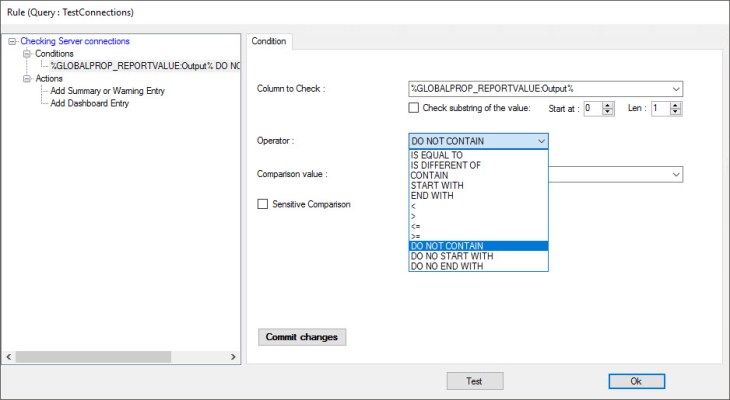
Task: Select END WITH in operator list
Action: coord(433,195)
